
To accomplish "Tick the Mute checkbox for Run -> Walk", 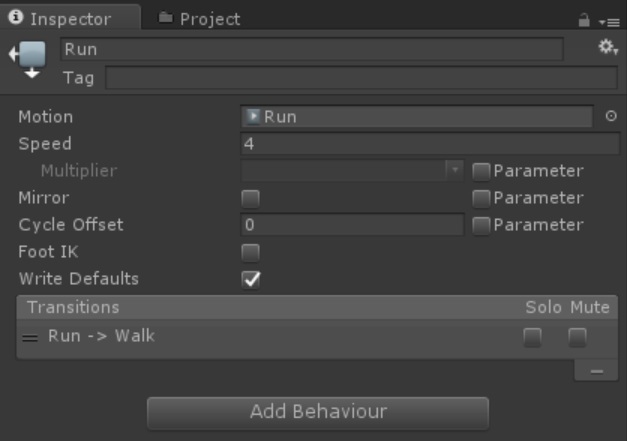I will pyautogui.click(x=577, y=337).
